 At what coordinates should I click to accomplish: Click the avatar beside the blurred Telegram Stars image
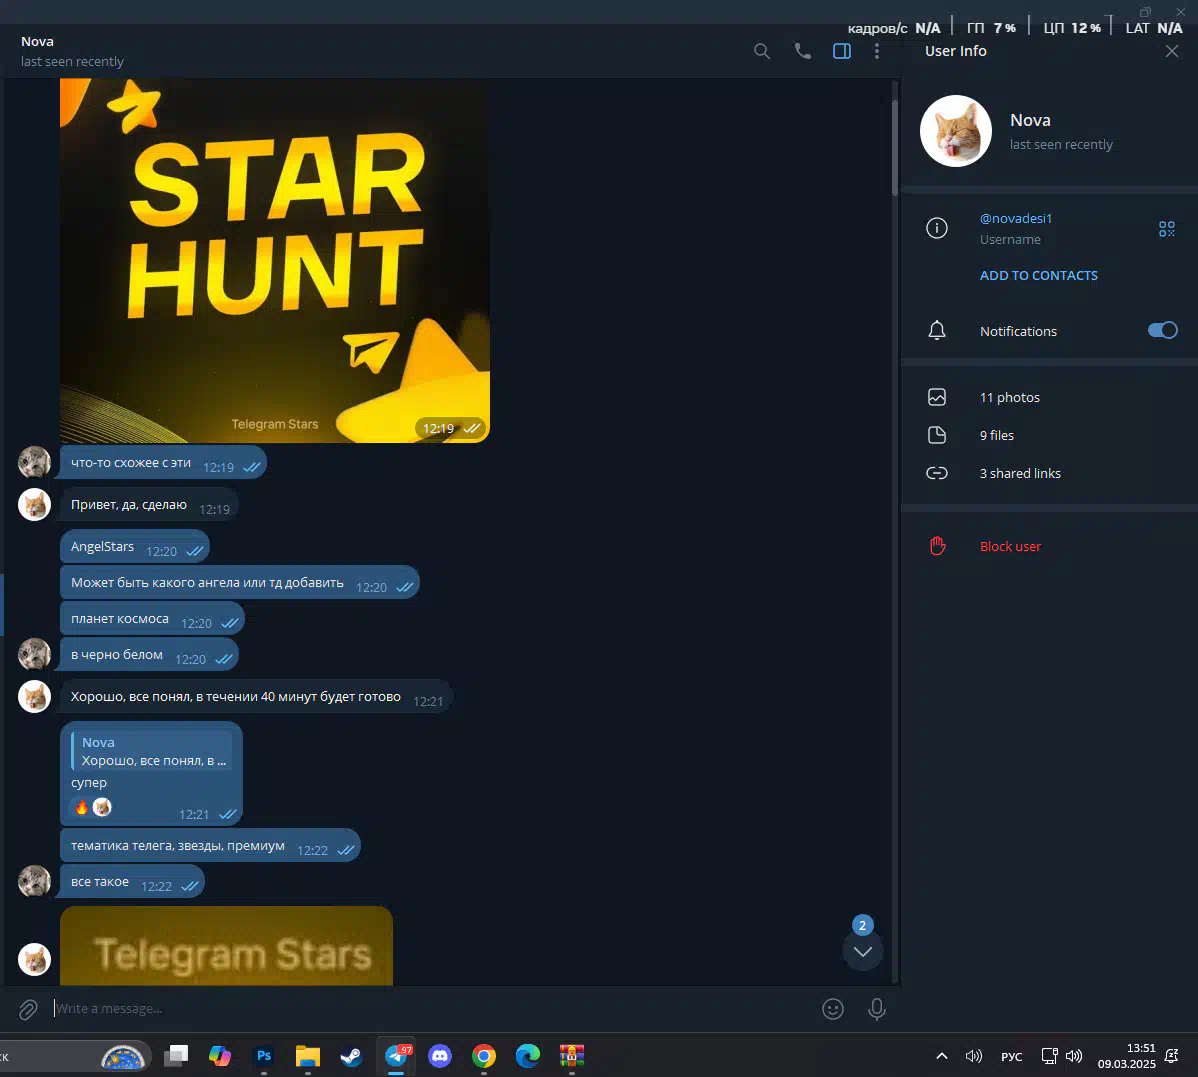[34, 959]
